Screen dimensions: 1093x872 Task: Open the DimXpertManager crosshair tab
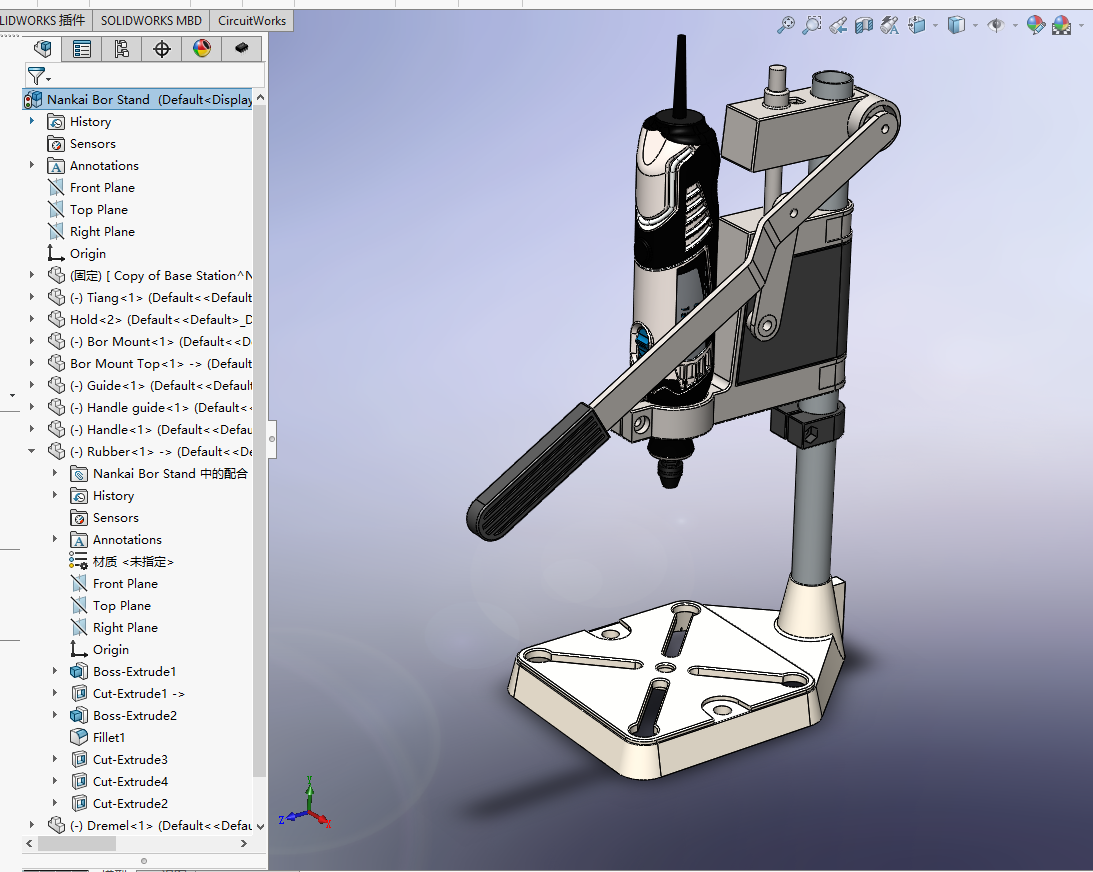[162, 48]
